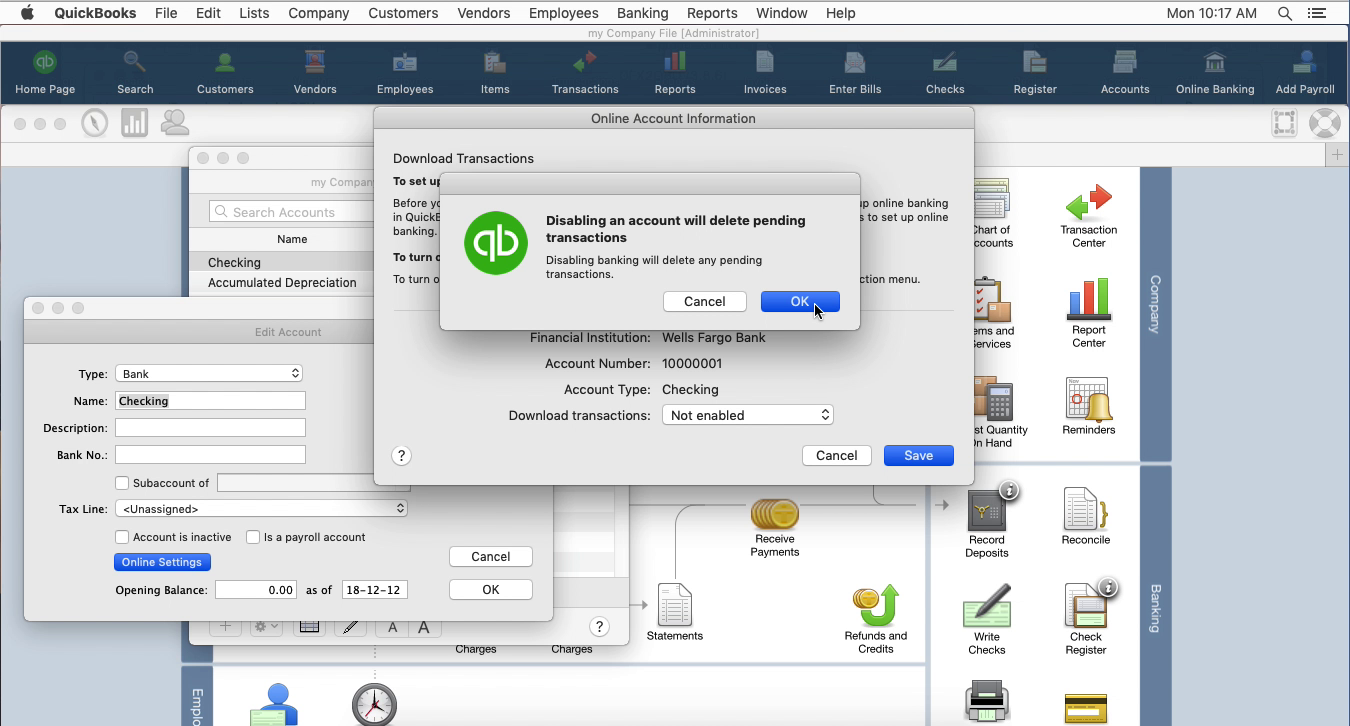Click the as of date field
The width and height of the screenshot is (1350, 726).
(x=375, y=589)
